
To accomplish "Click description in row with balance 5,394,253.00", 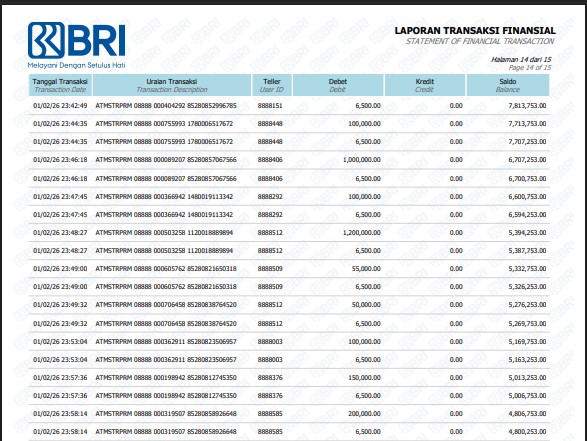I will pos(164,232).
